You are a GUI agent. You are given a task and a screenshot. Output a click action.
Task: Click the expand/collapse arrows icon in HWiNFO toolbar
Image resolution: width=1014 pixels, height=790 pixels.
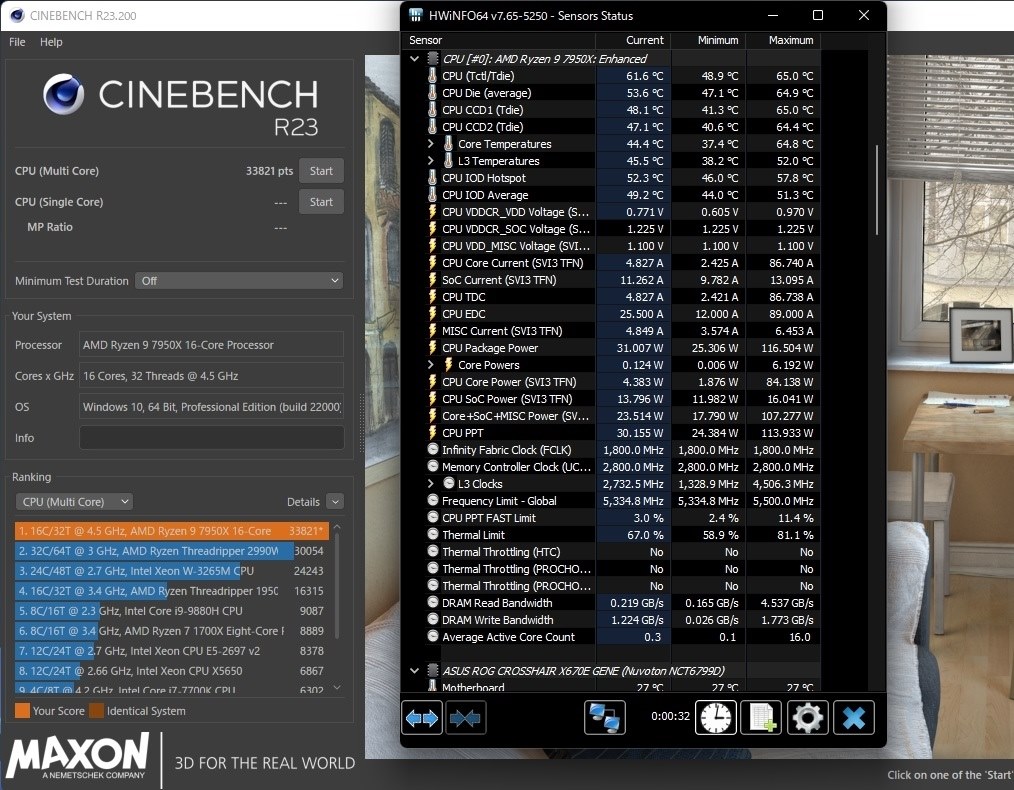tap(422, 718)
